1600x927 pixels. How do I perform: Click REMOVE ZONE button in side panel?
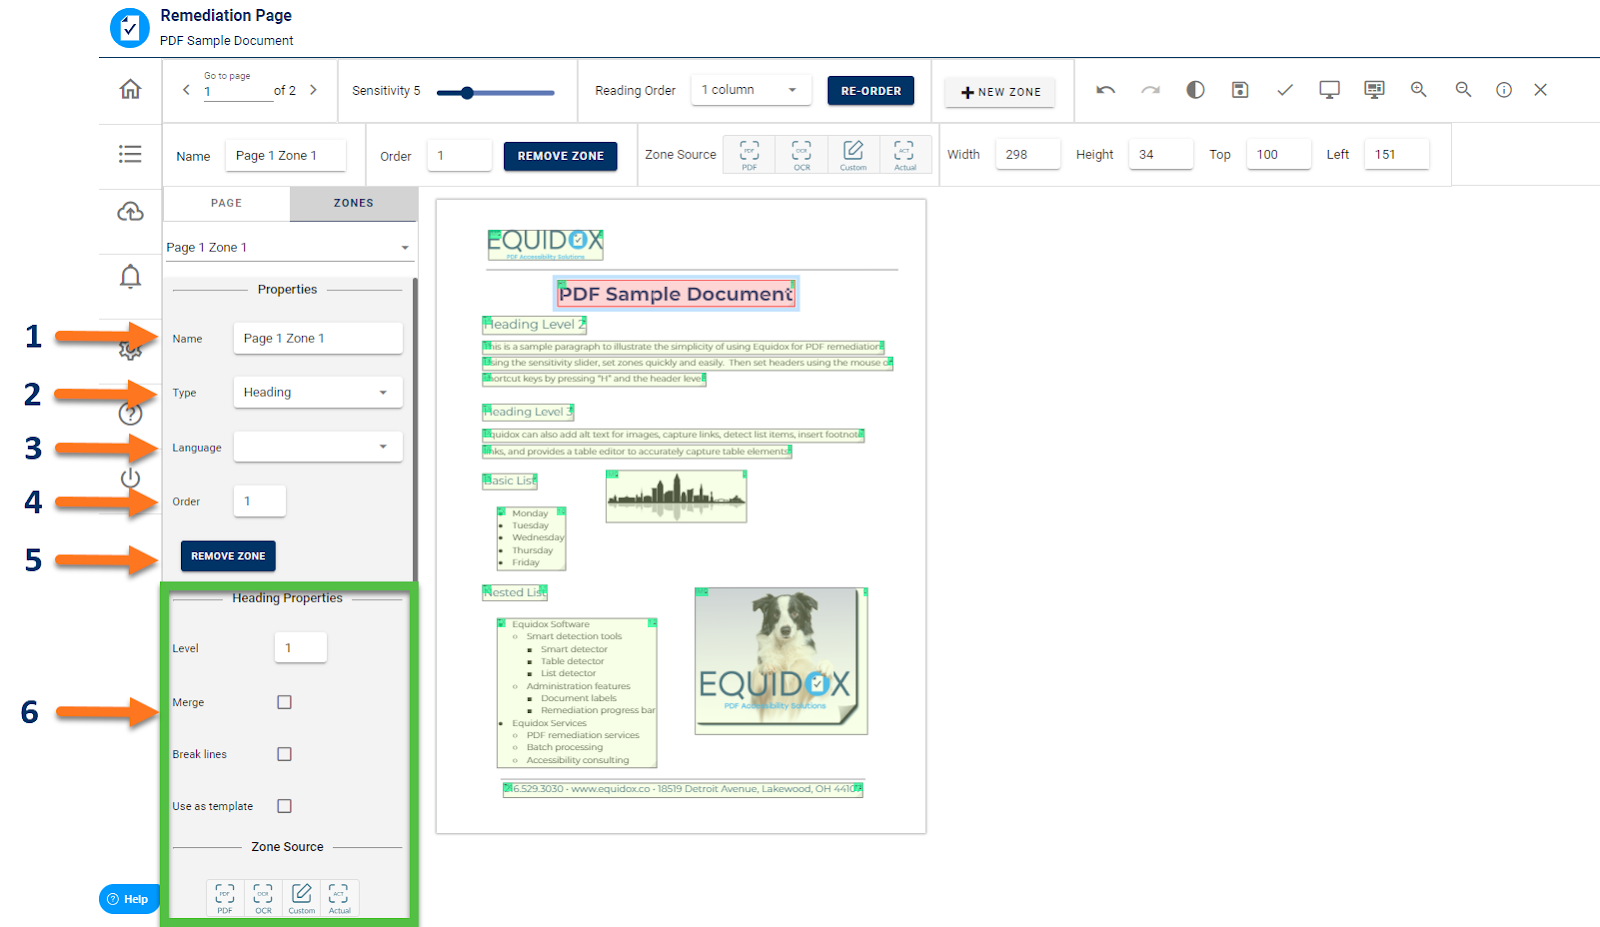tap(228, 556)
